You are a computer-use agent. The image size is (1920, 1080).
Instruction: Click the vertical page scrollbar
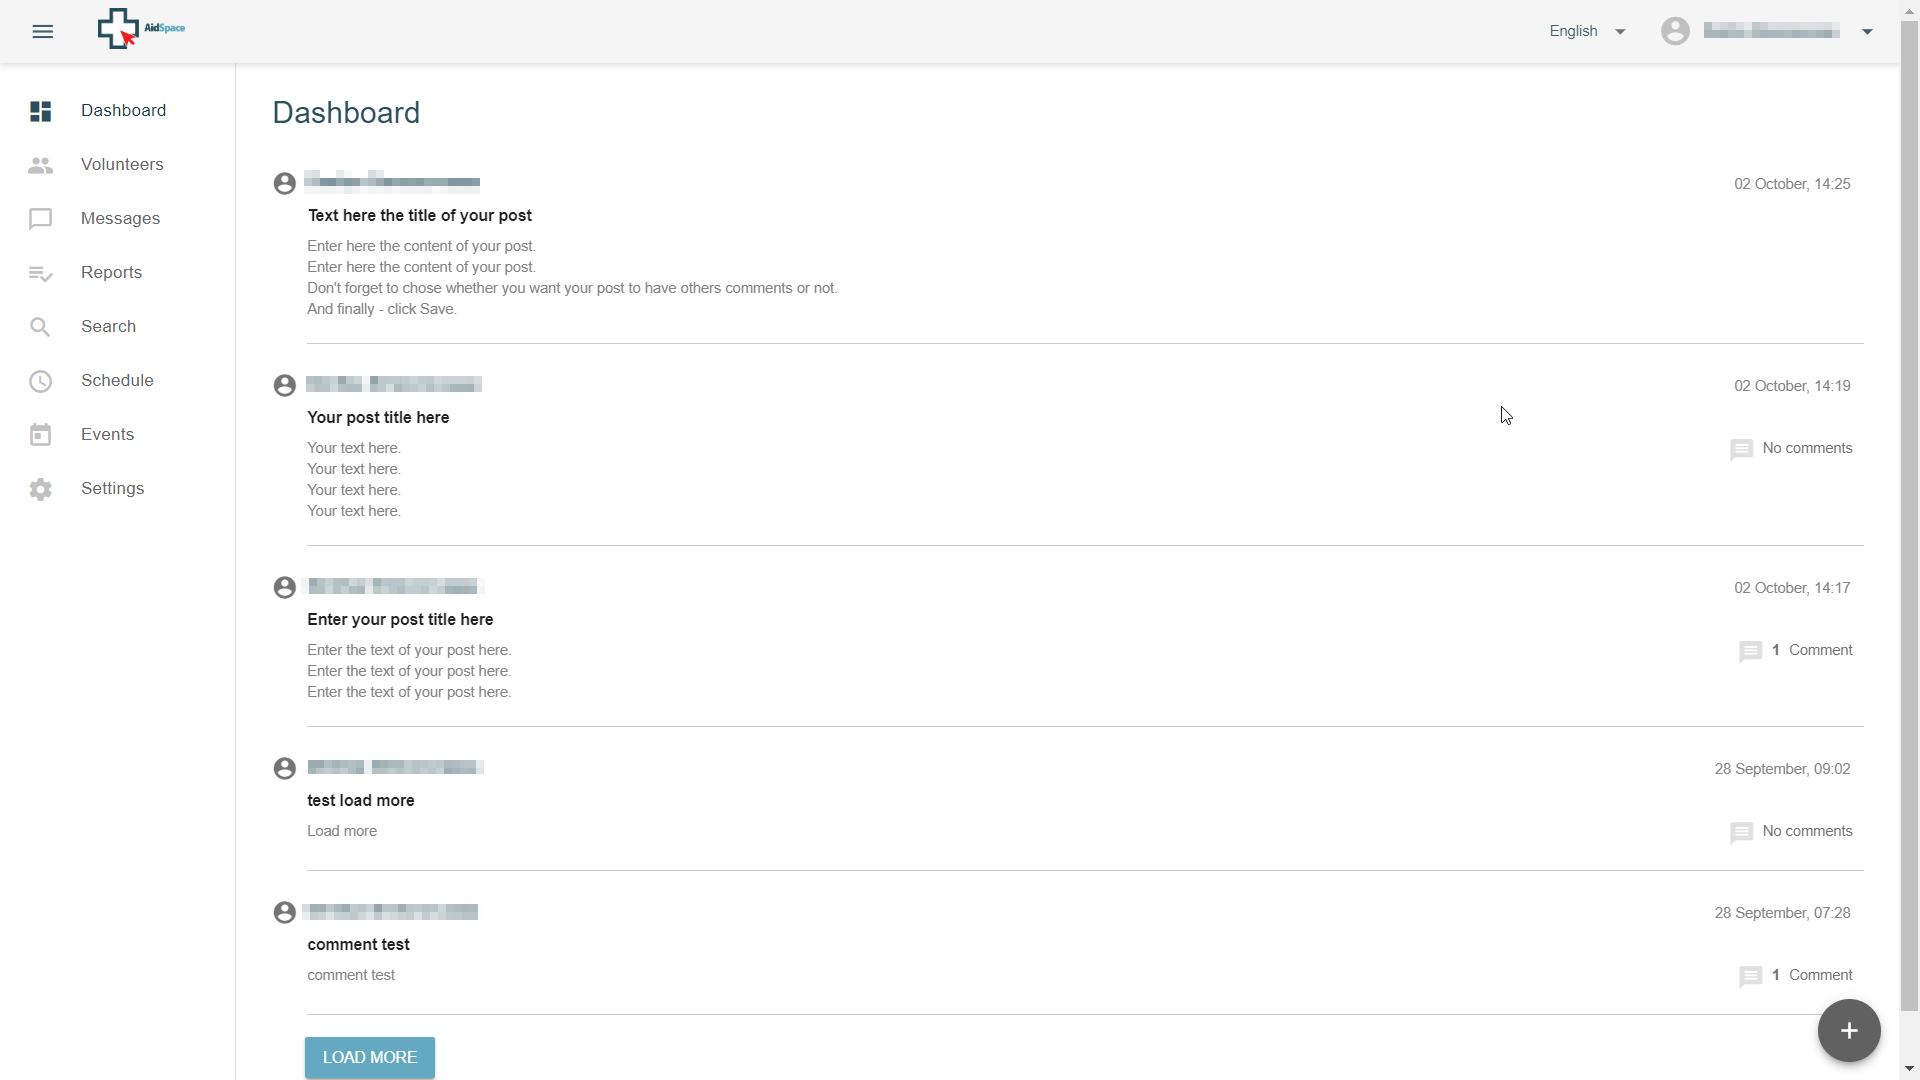[x=1909, y=500]
